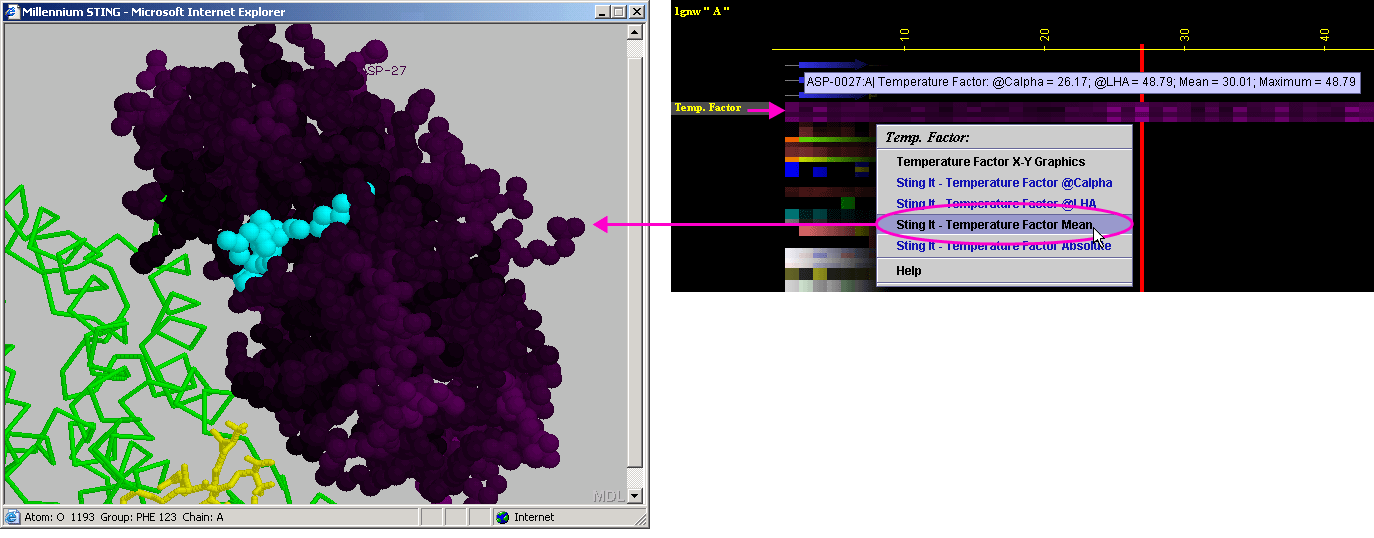The height and width of the screenshot is (538, 1374).
Task: Close the Millennium STING window
Action: (636, 12)
